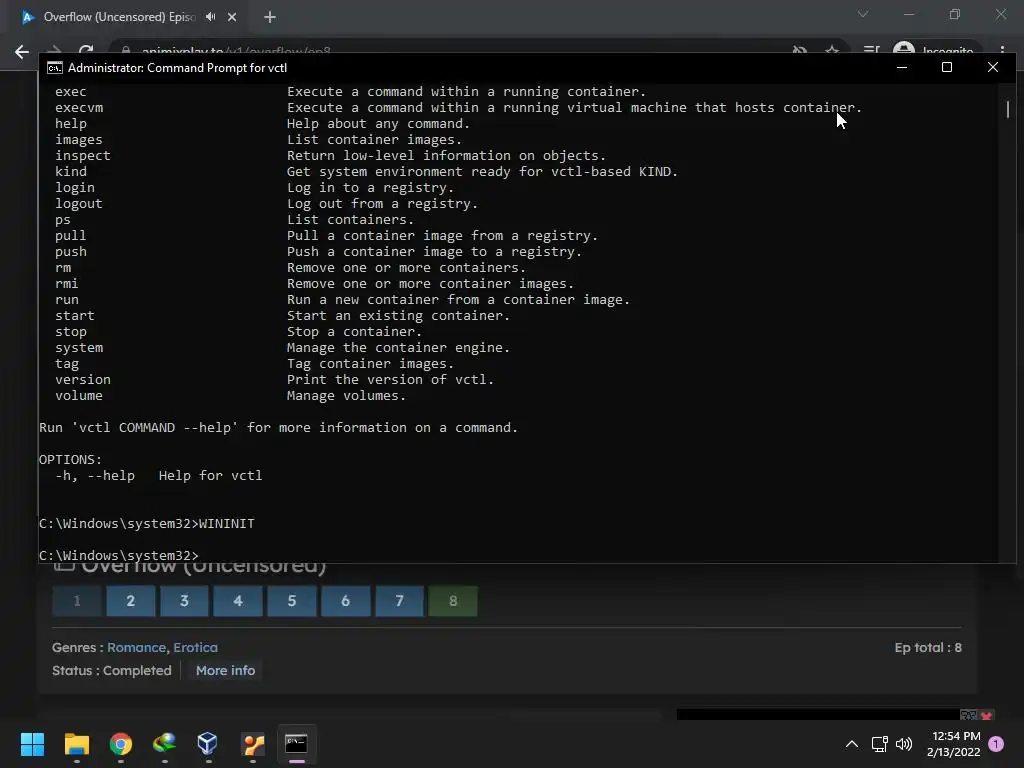Mute the Overflow browser tab audio
Viewport: 1024px width, 768px height.
[210, 17]
